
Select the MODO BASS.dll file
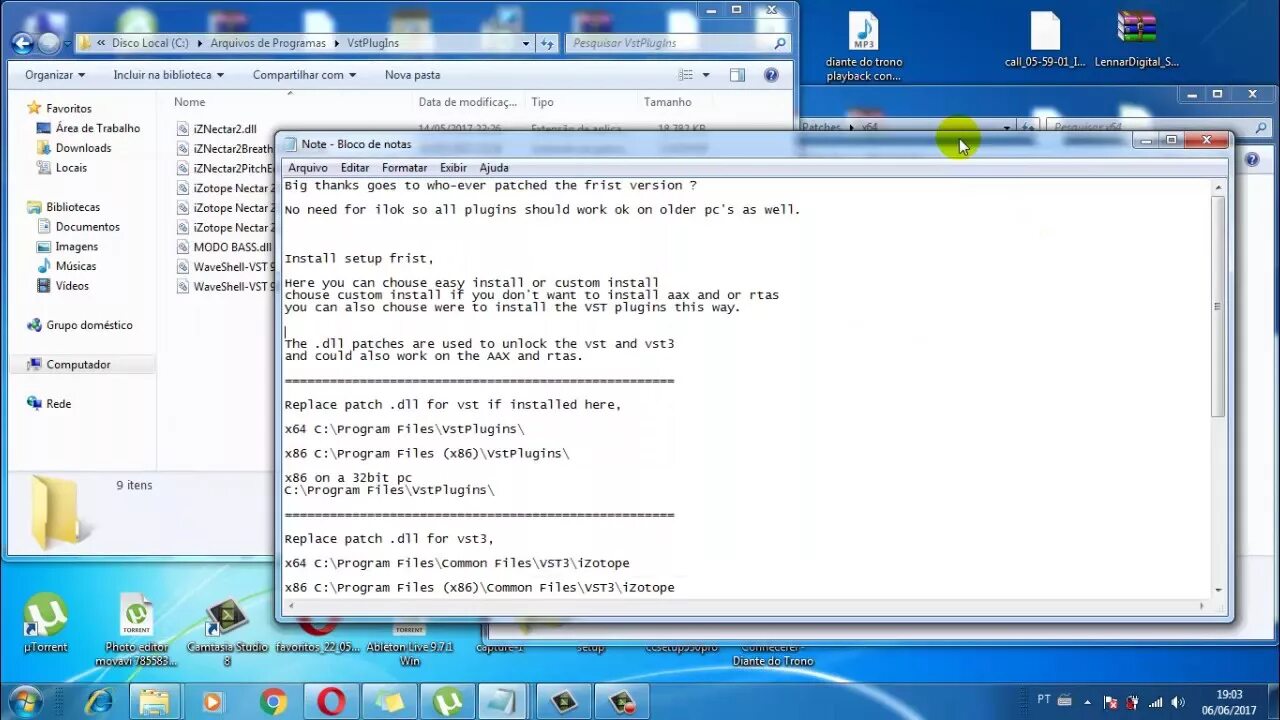pyautogui.click(x=231, y=247)
